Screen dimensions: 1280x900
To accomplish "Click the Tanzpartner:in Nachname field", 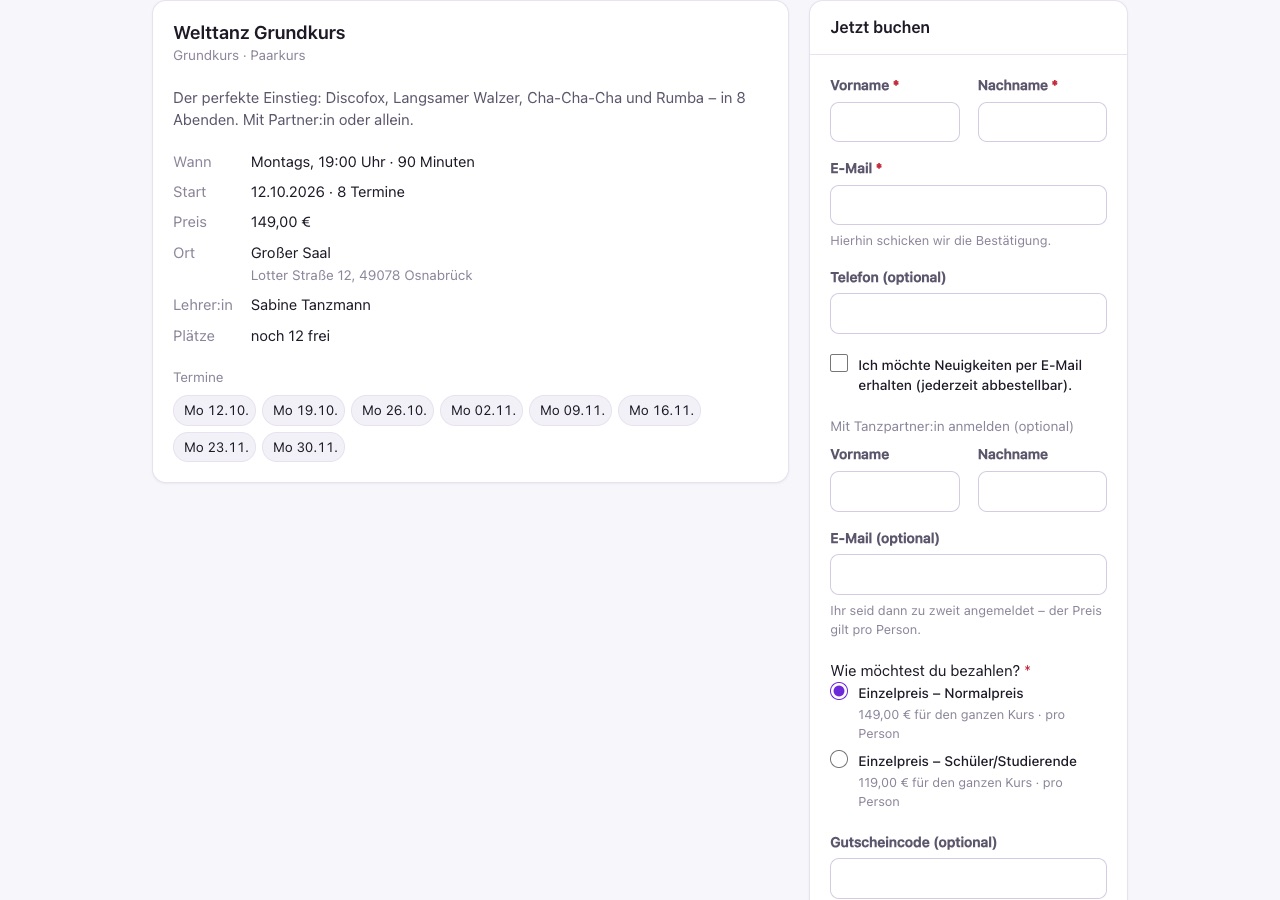I will click(x=1042, y=491).
